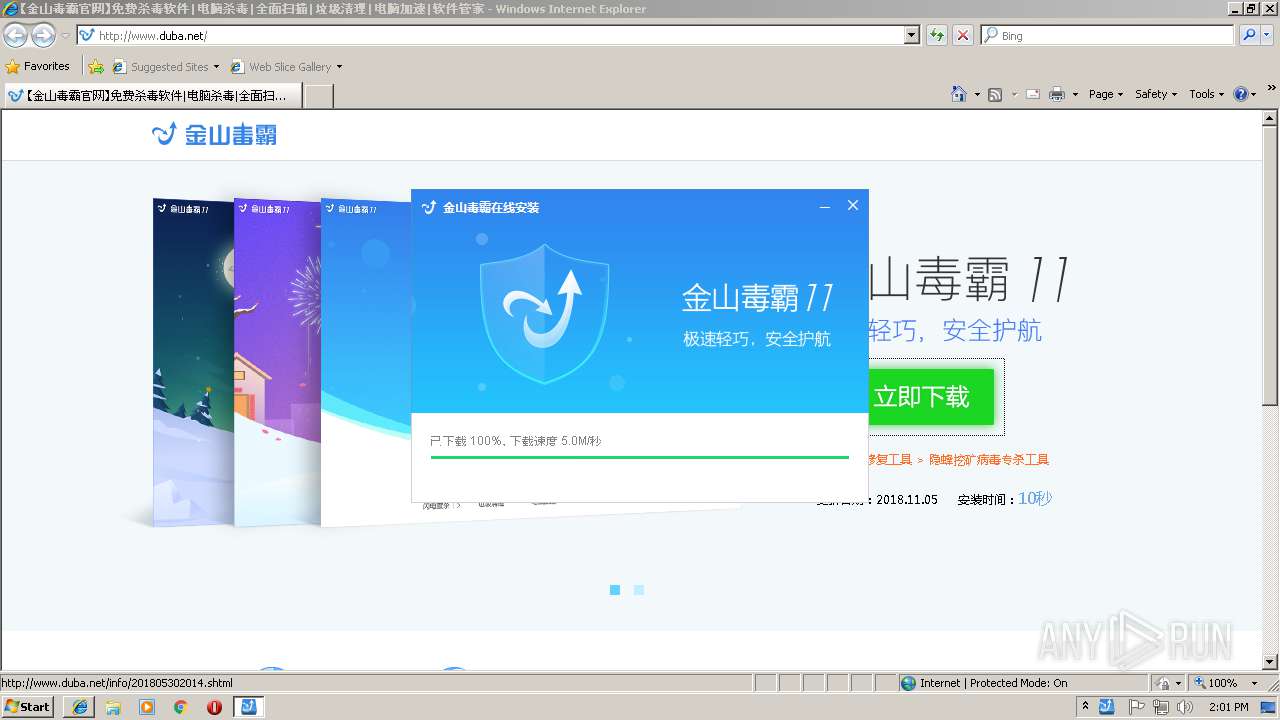Image resolution: width=1280 pixels, height=720 pixels.
Task: Click the Add to Favorites Bar icon
Action: click(96, 66)
